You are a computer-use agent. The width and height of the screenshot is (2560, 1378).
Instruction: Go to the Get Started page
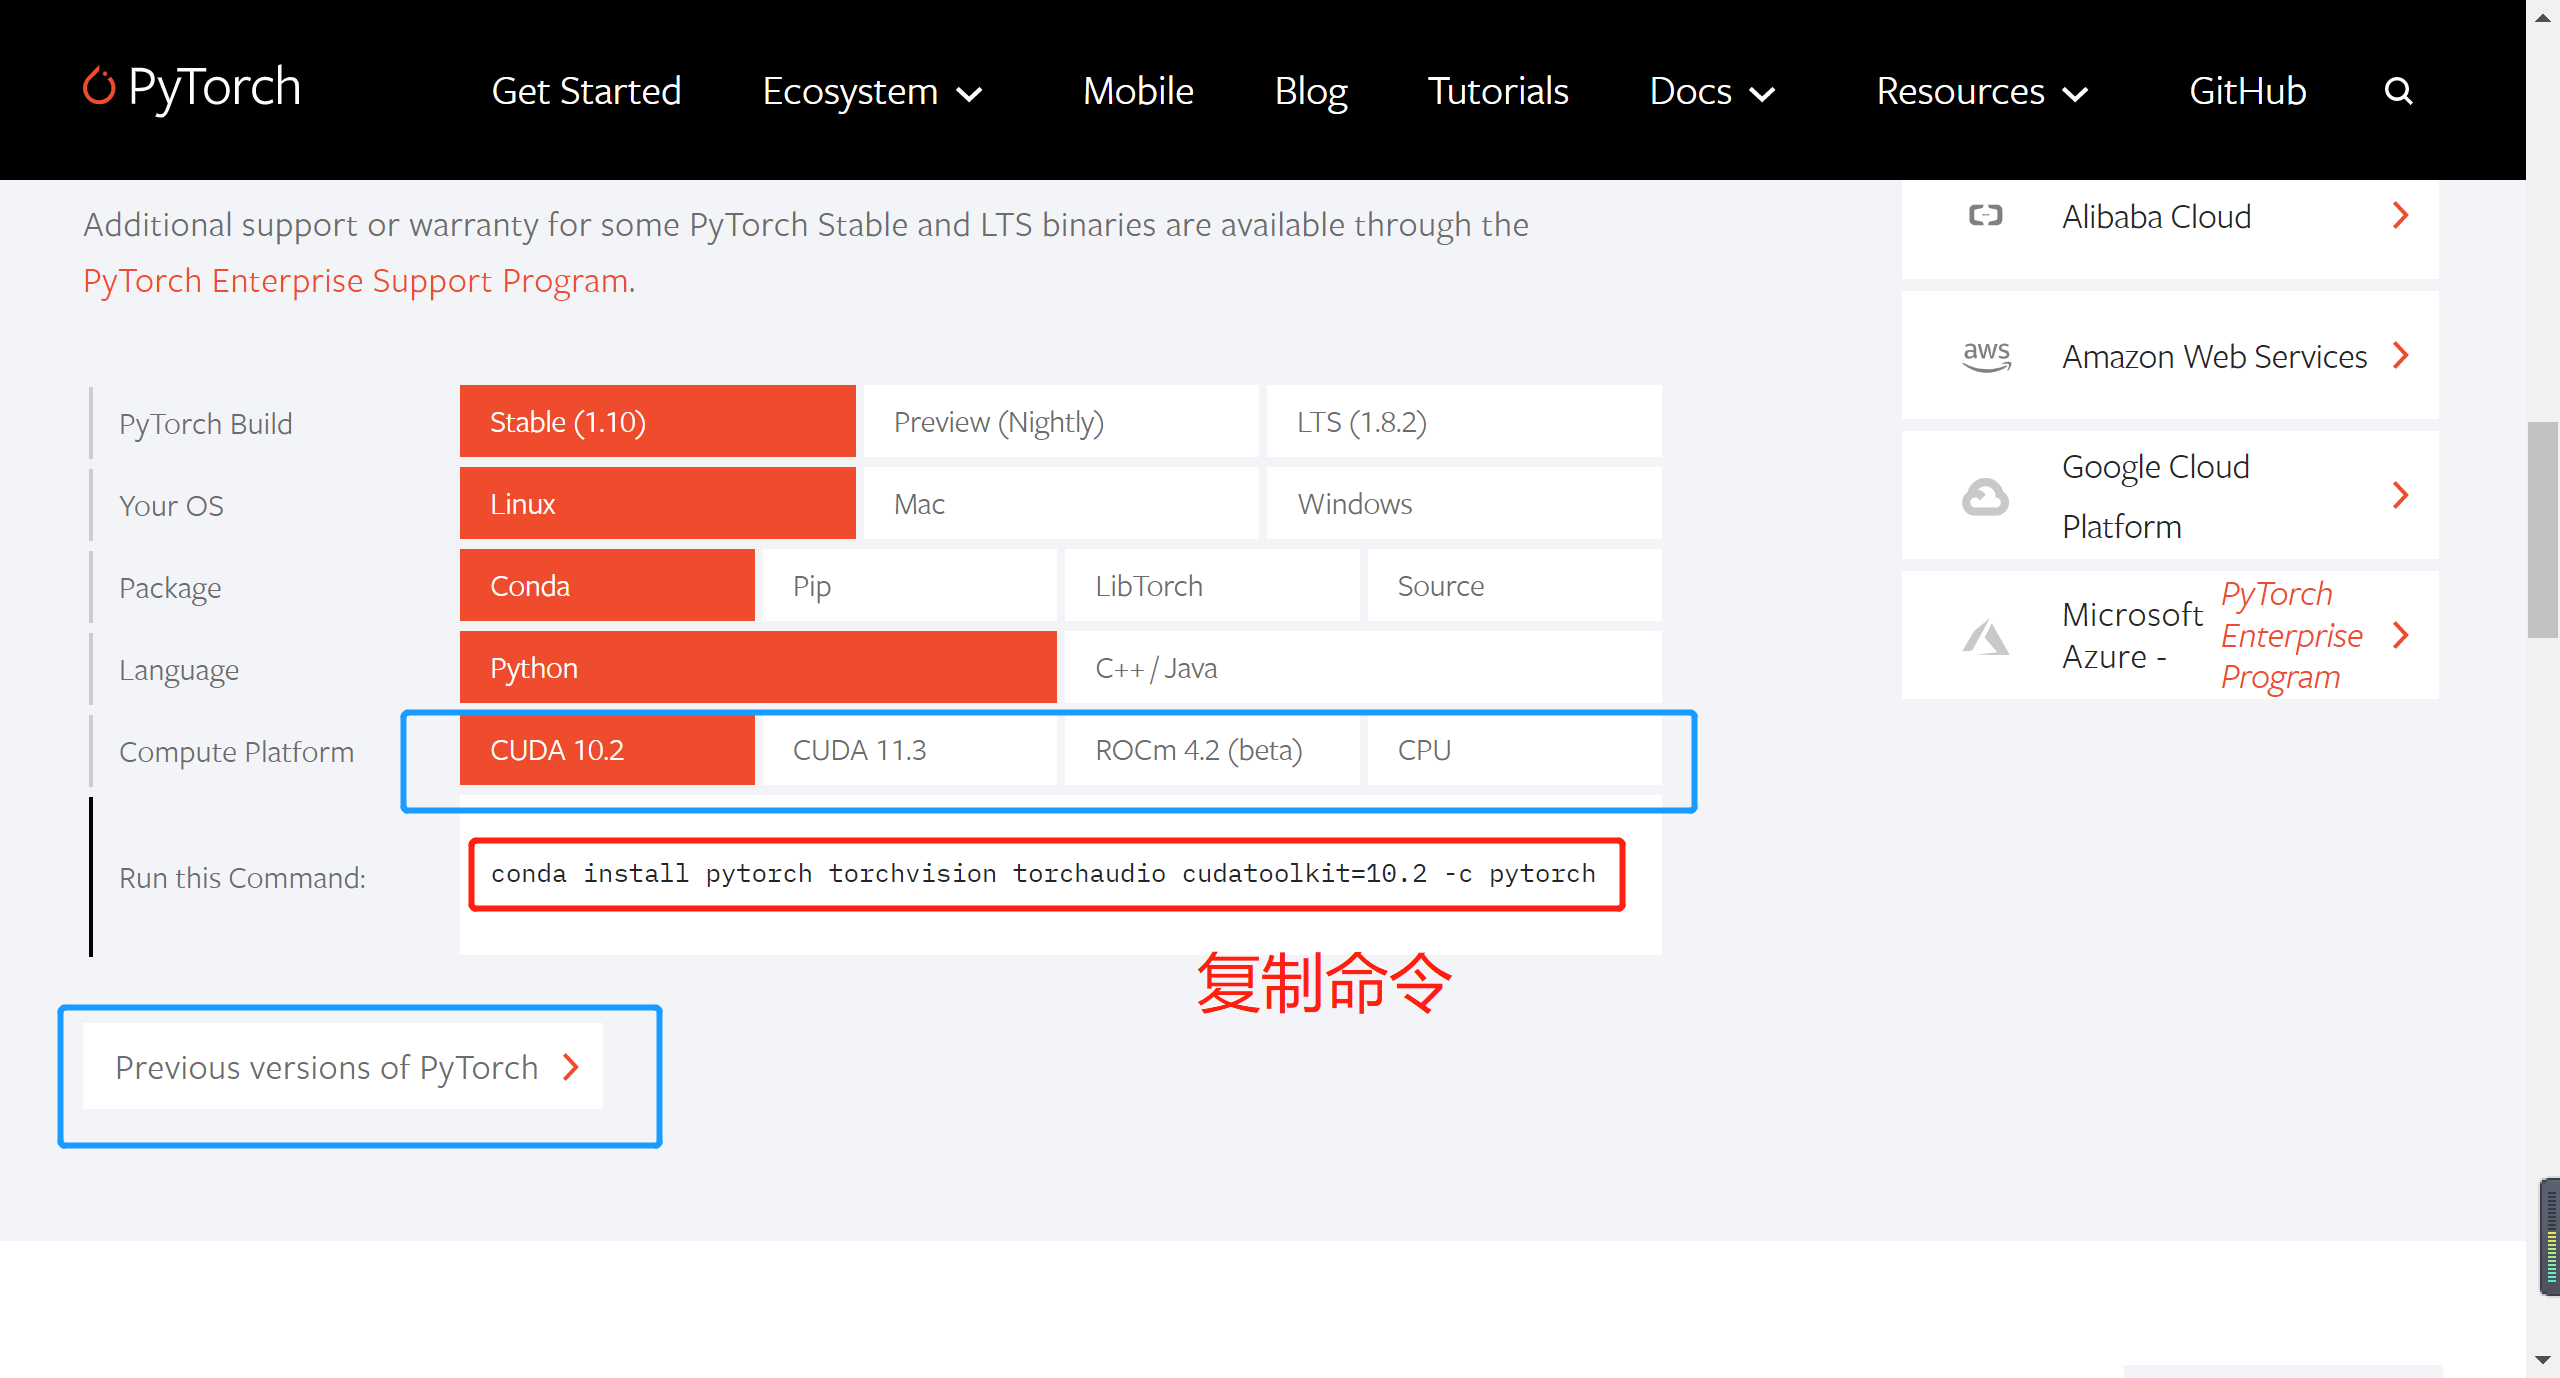586,92
